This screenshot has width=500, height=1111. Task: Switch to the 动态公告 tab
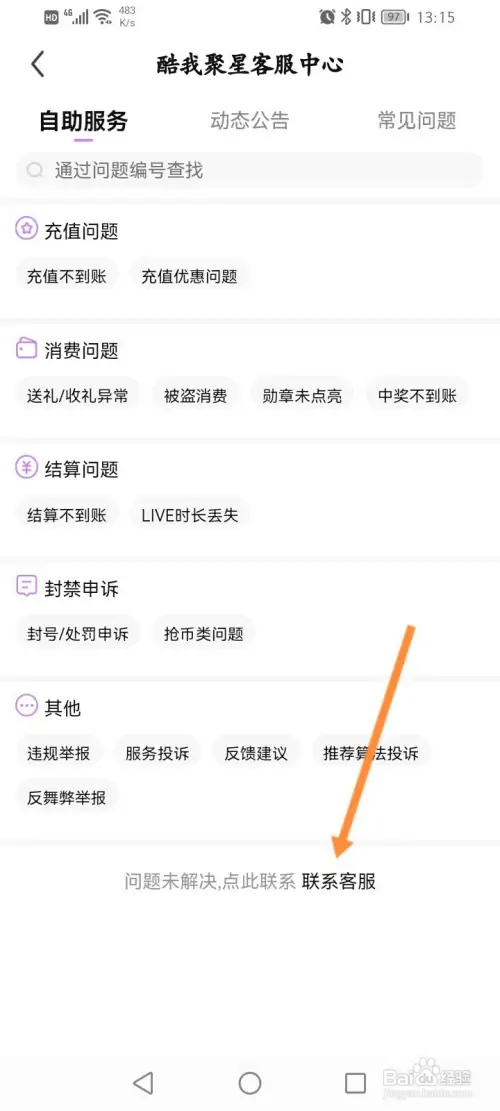(x=250, y=120)
